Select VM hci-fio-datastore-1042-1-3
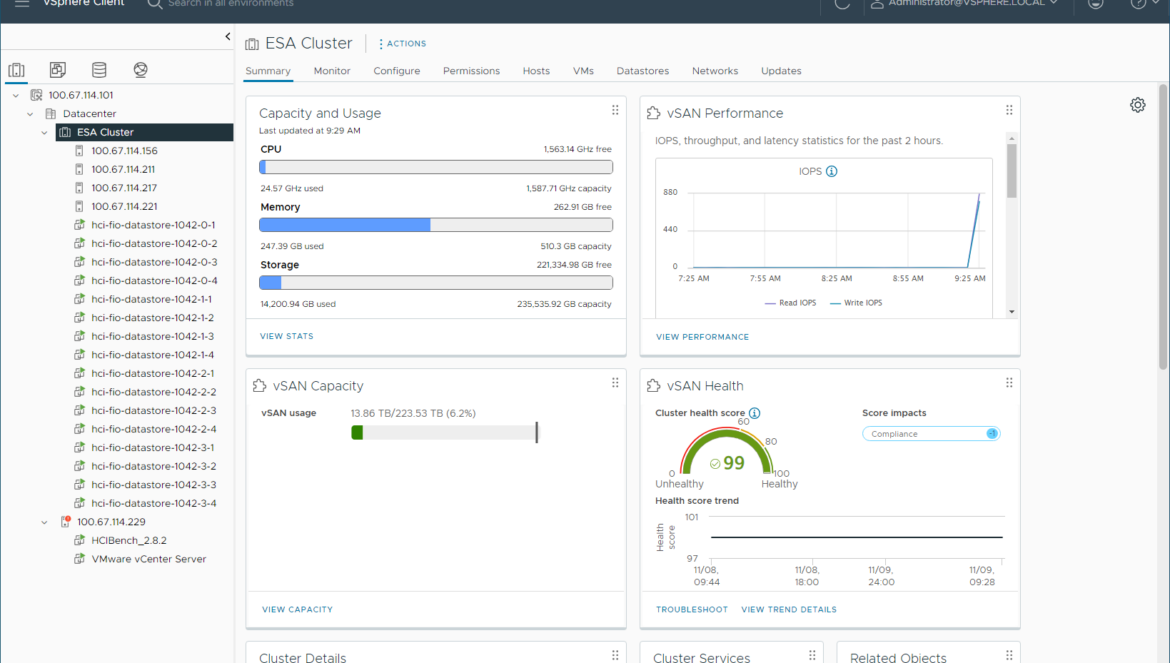This screenshot has width=1170, height=663. [x=152, y=336]
